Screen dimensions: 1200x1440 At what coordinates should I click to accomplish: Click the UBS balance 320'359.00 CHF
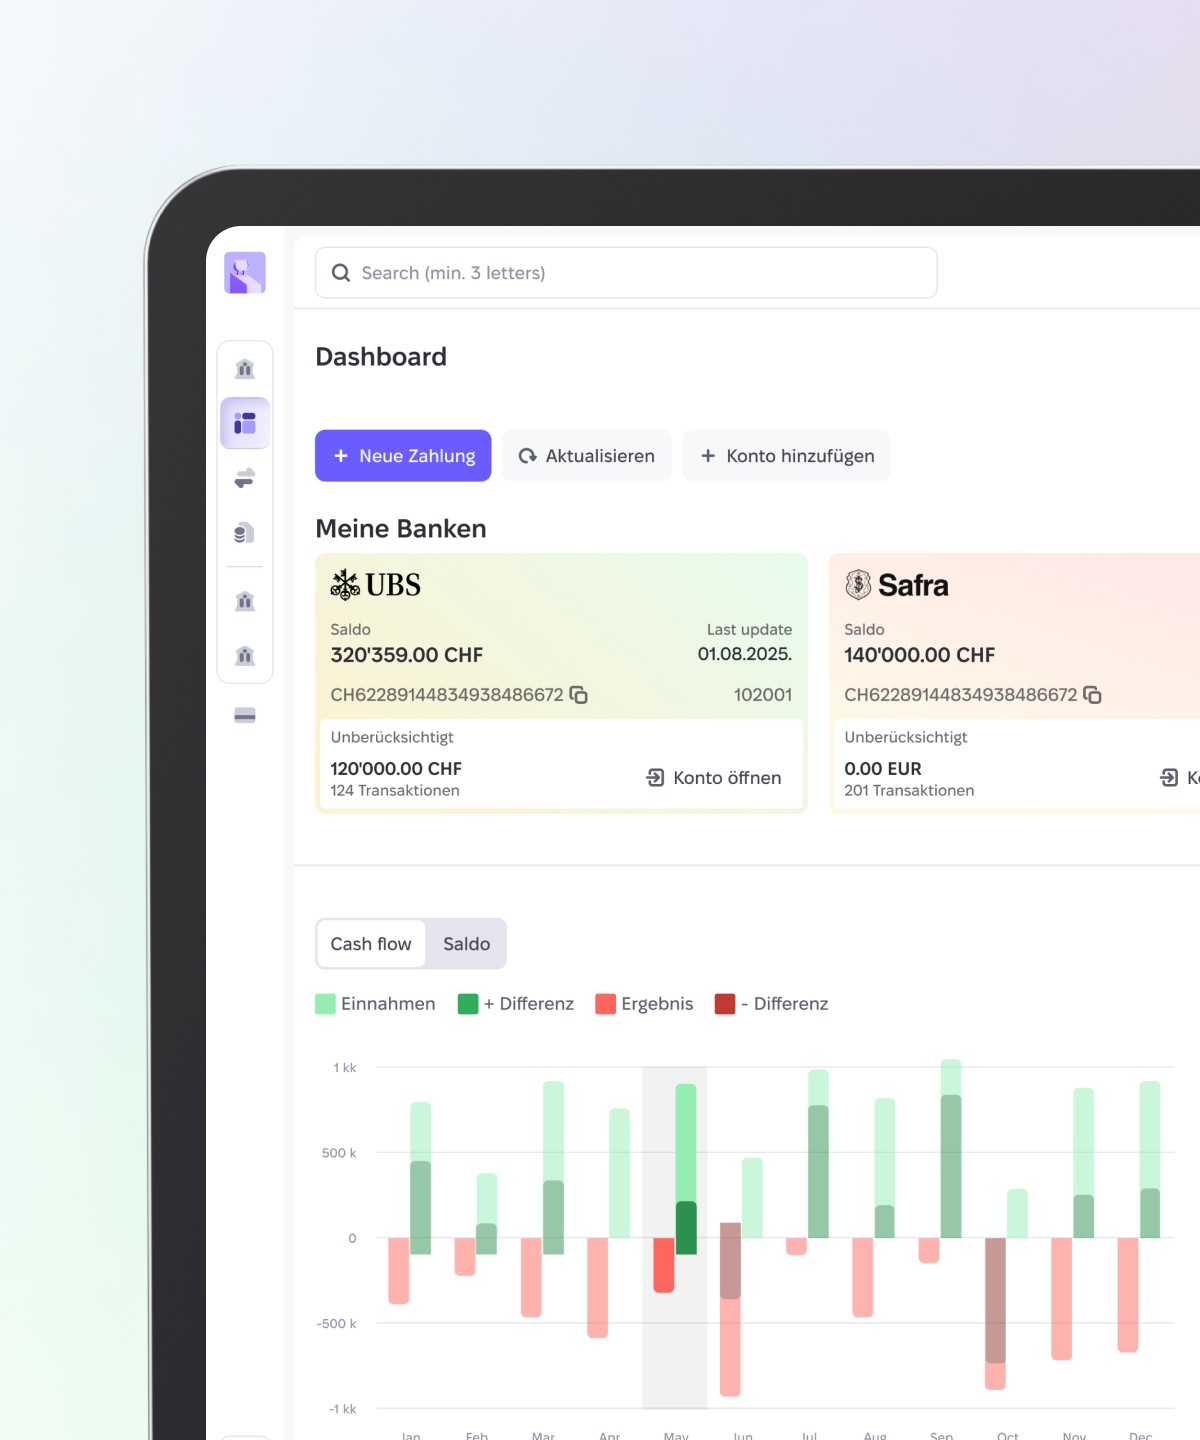407,655
